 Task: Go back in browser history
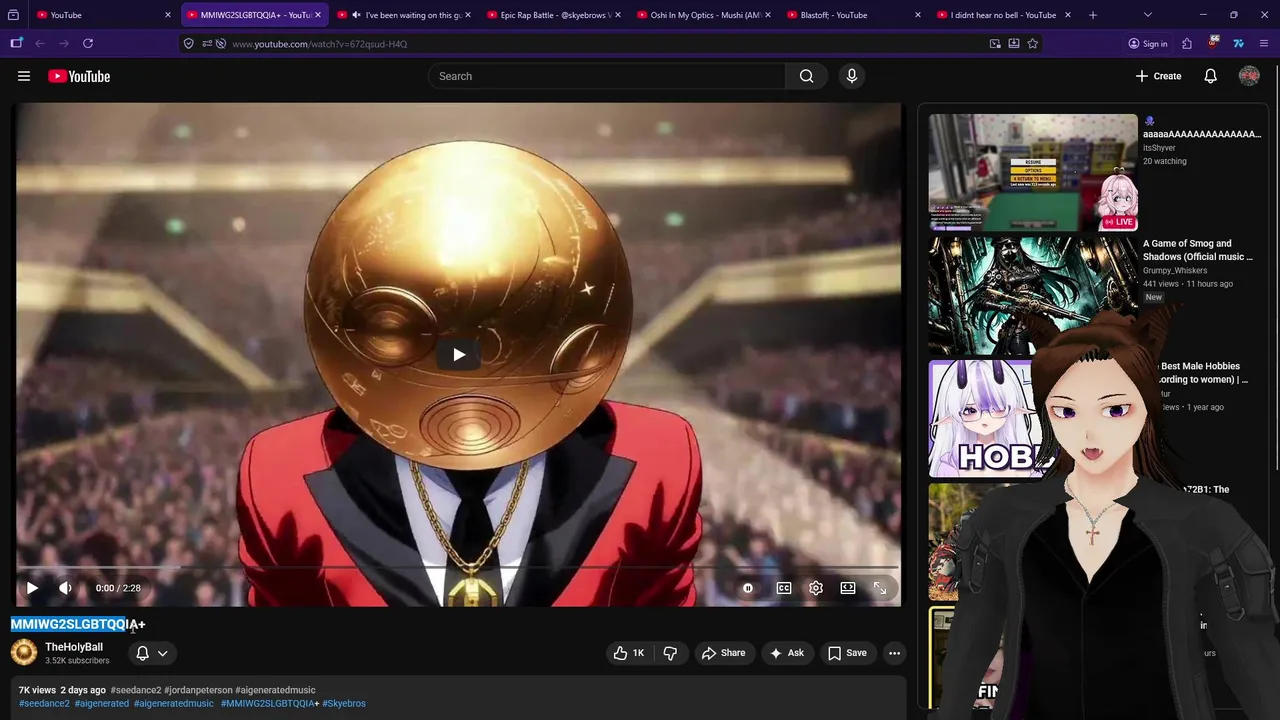click(40, 43)
